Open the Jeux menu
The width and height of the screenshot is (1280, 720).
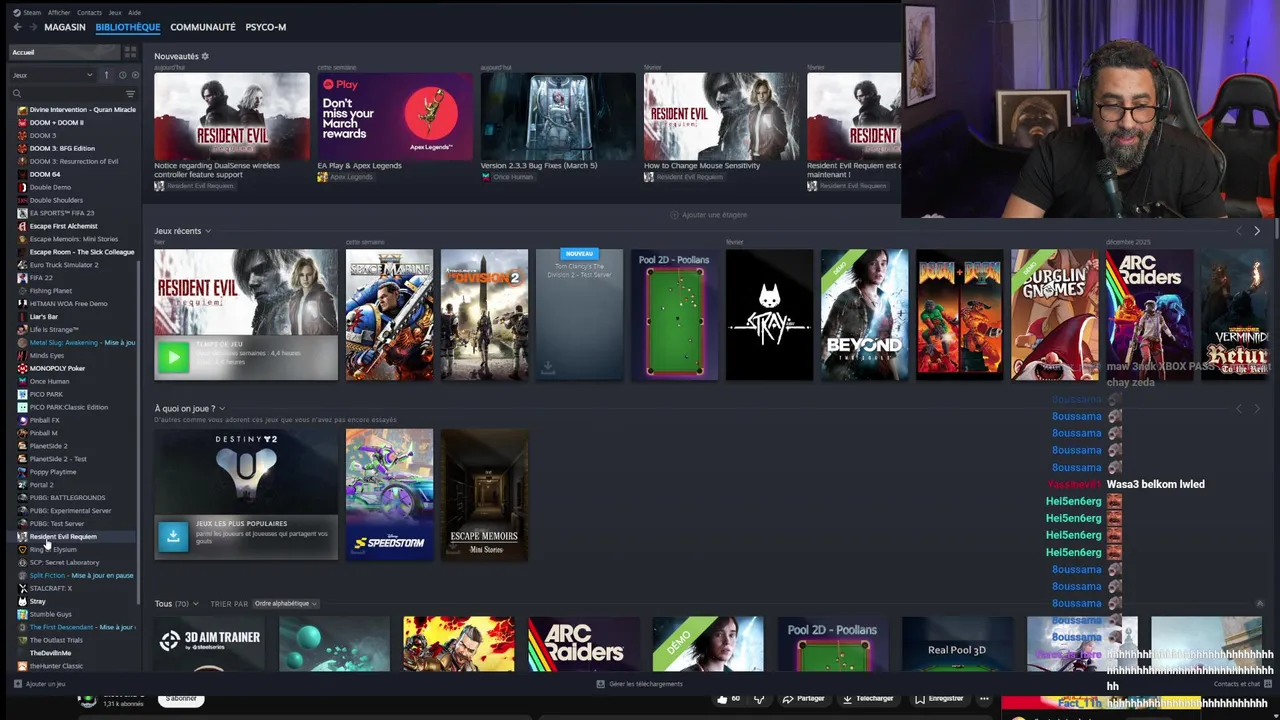(x=114, y=13)
